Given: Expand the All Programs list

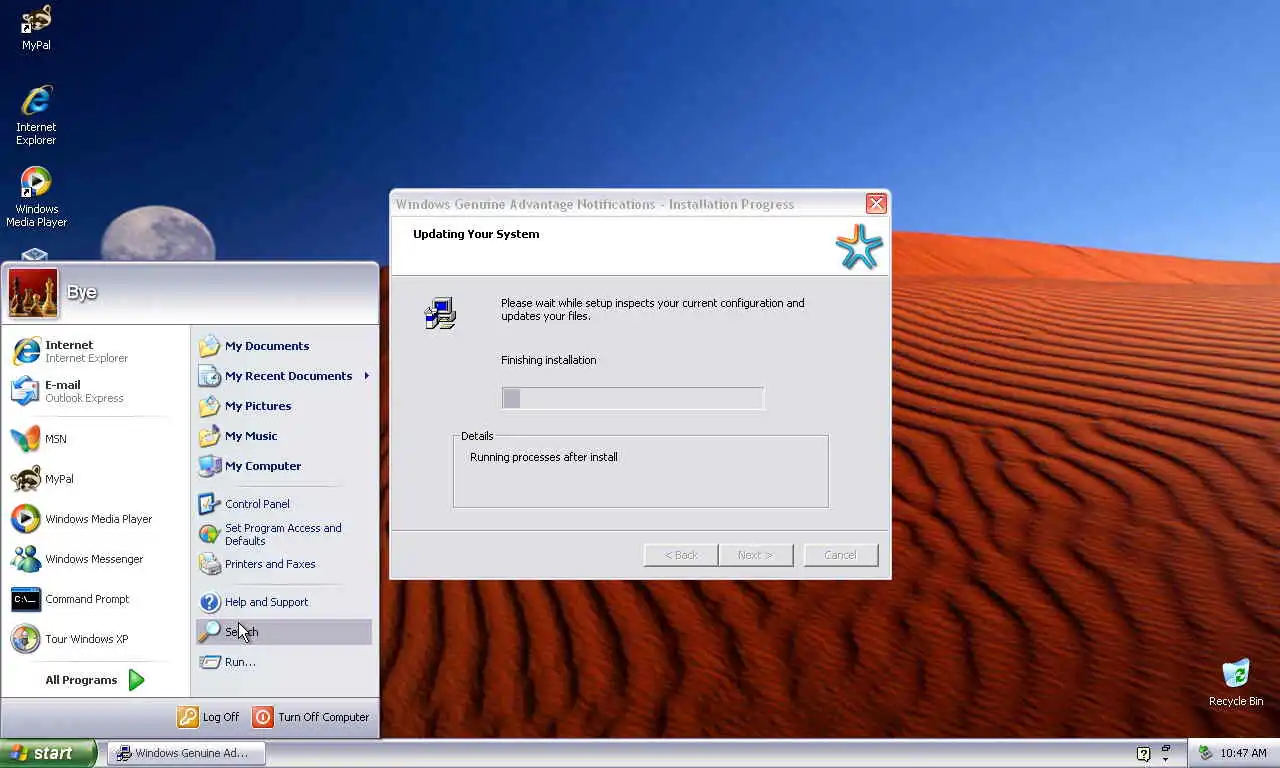Looking at the screenshot, I should pos(95,680).
